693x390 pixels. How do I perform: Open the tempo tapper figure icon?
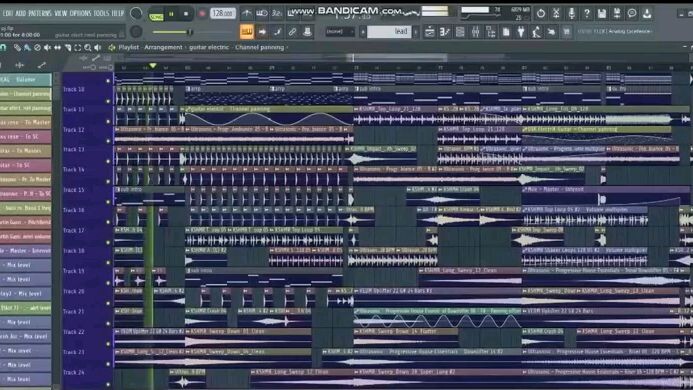[536, 32]
